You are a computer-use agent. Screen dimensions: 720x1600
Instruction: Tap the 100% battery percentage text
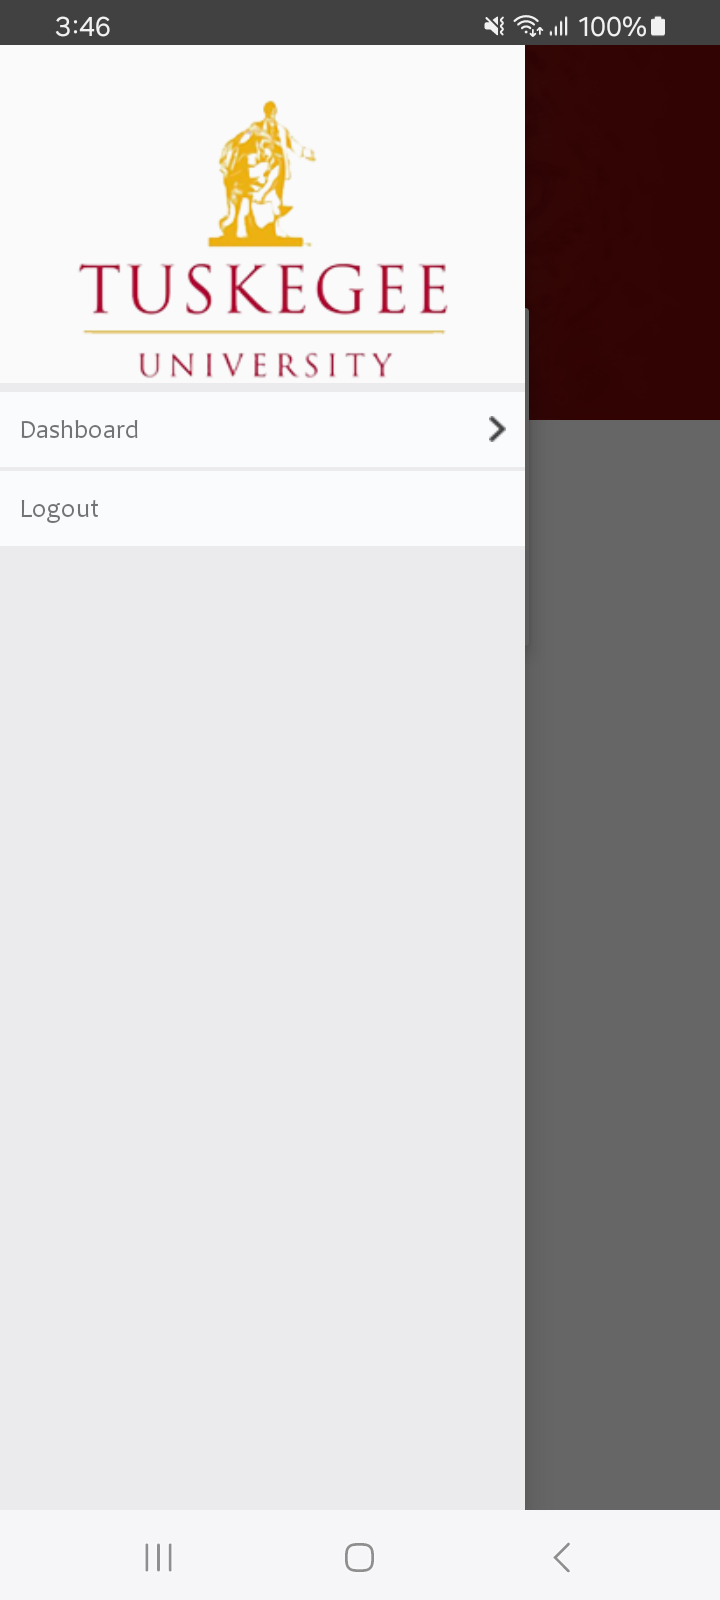click(x=612, y=26)
